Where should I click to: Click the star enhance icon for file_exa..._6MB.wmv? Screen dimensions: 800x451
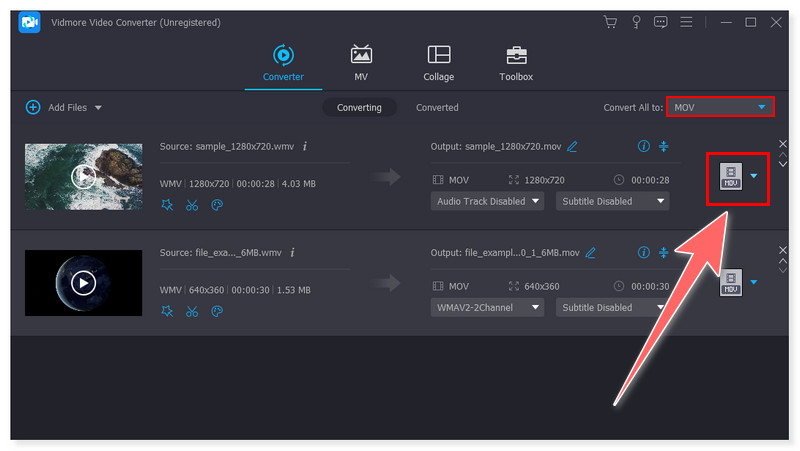[x=167, y=312]
